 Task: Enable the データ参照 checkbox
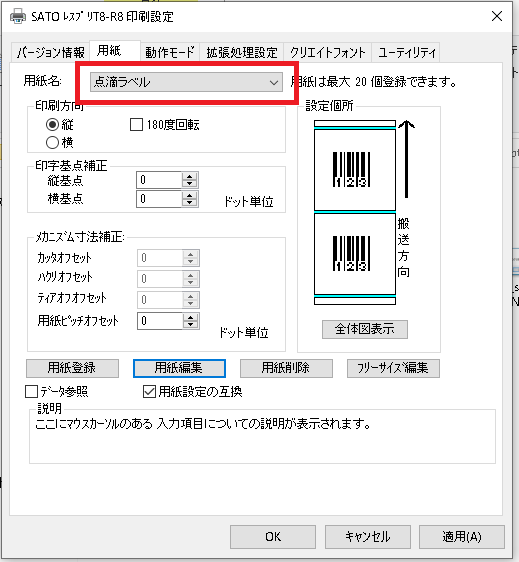(32, 391)
